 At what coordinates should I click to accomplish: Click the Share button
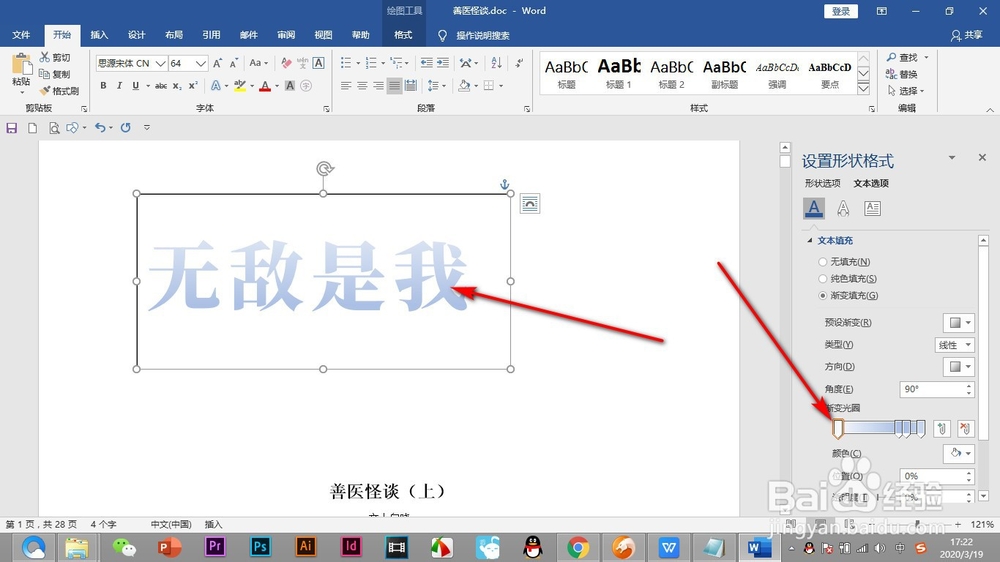(x=966, y=35)
